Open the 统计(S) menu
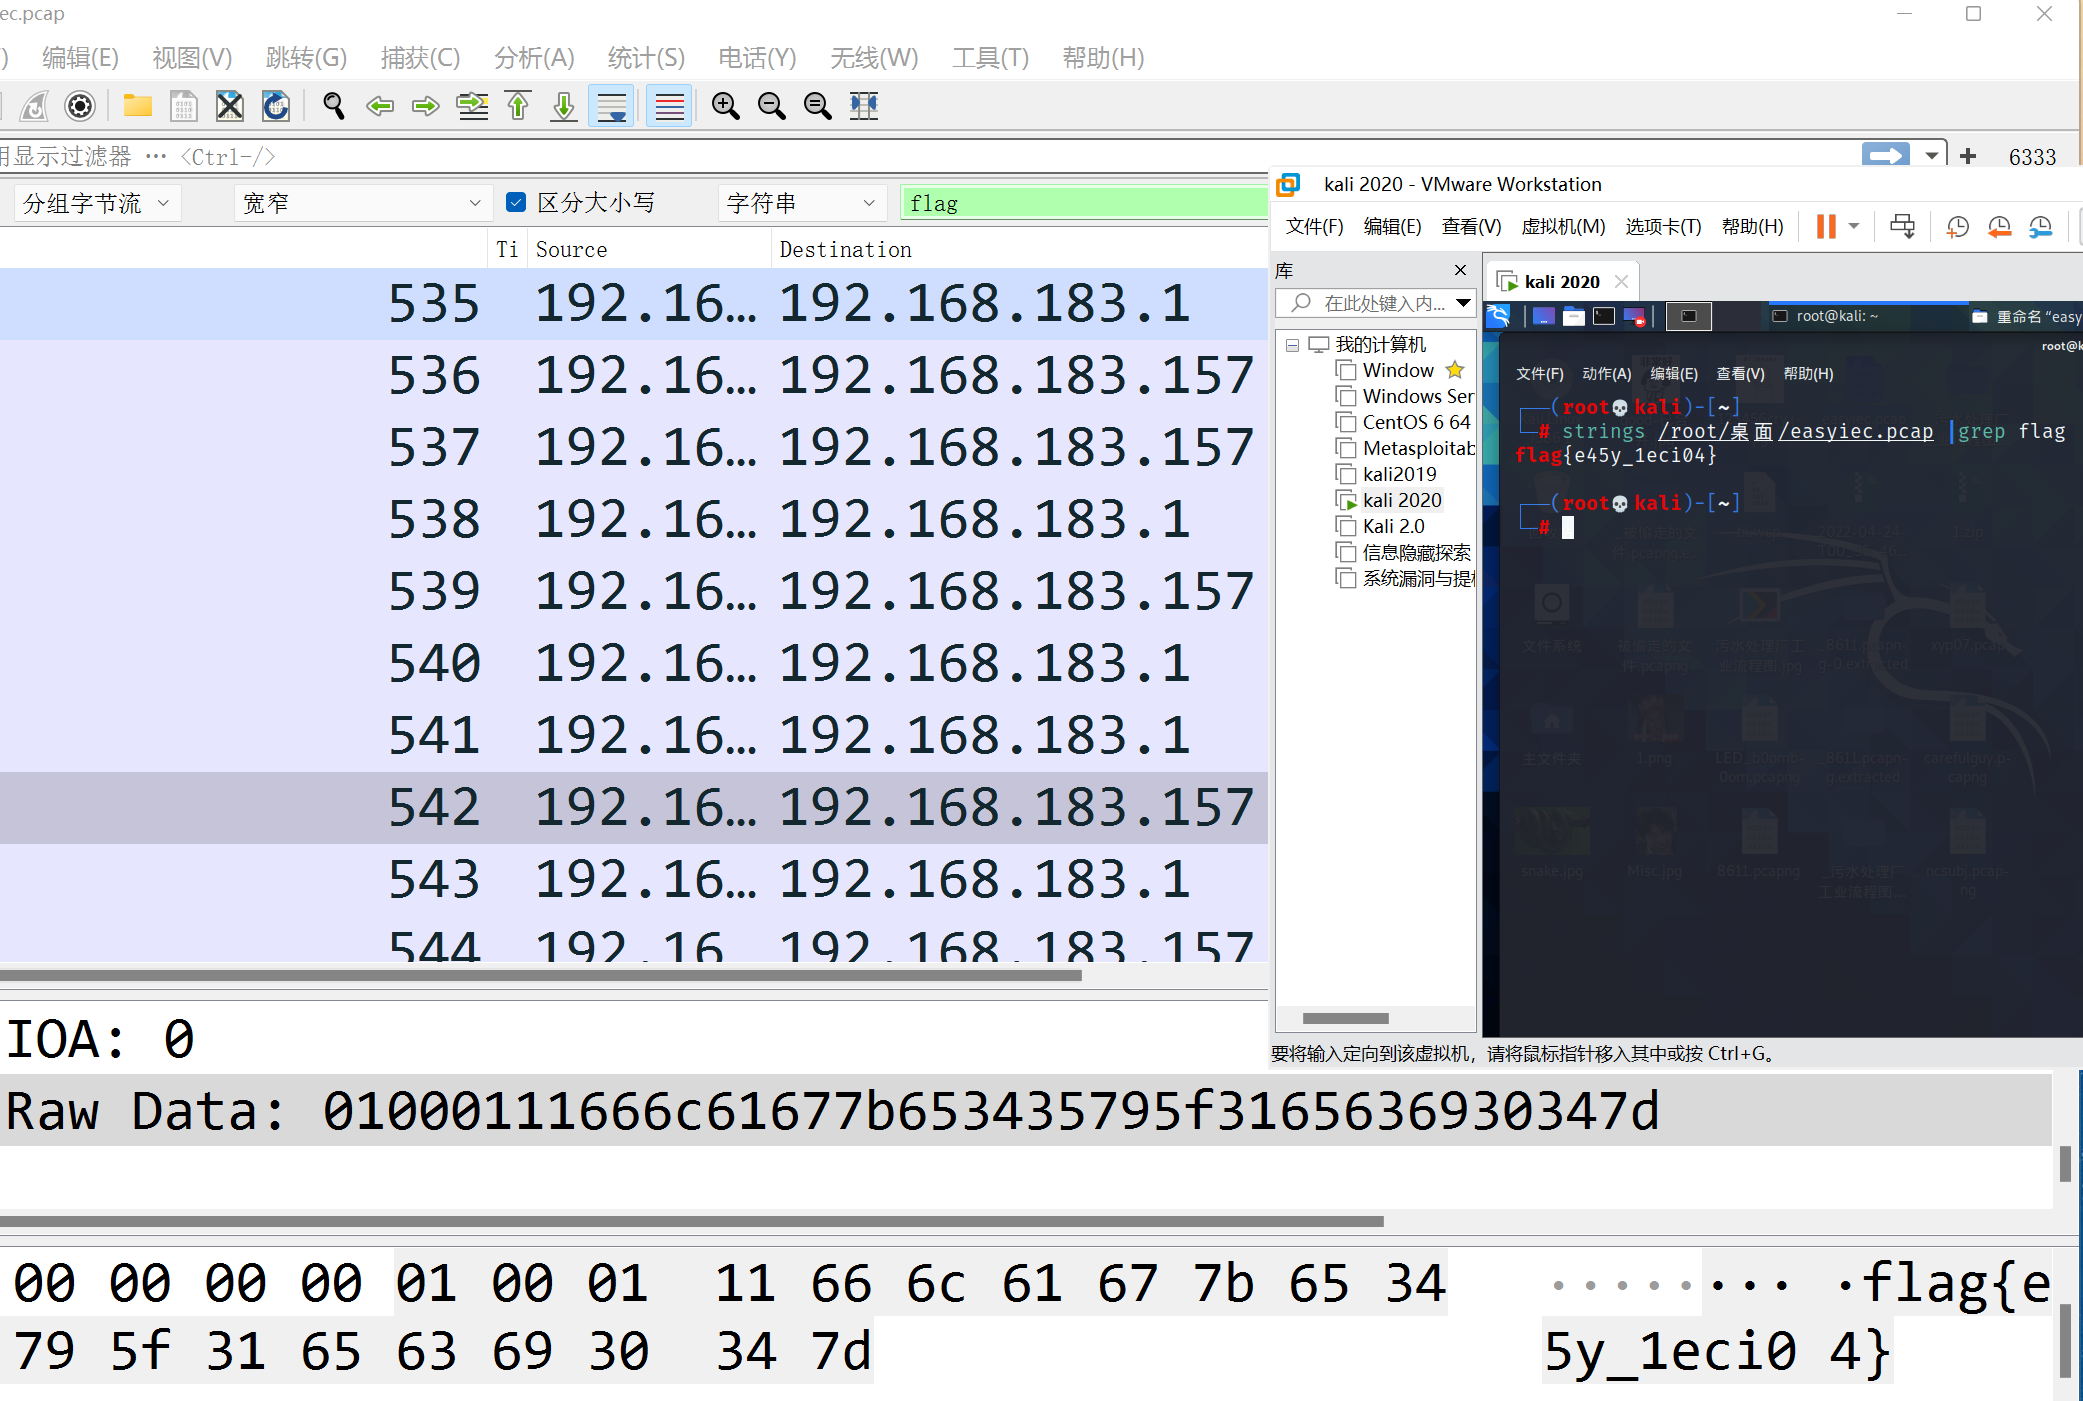 (x=646, y=58)
